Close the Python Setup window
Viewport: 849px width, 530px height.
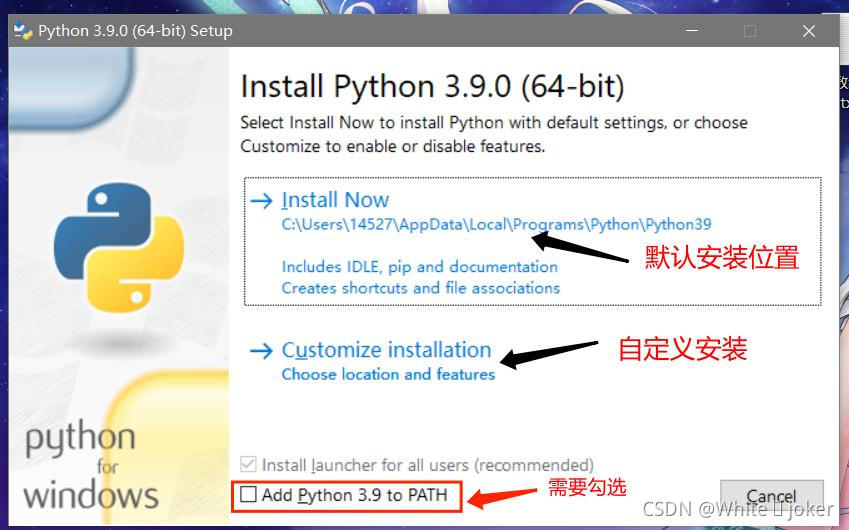pyautogui.click(x=809, y=31)
